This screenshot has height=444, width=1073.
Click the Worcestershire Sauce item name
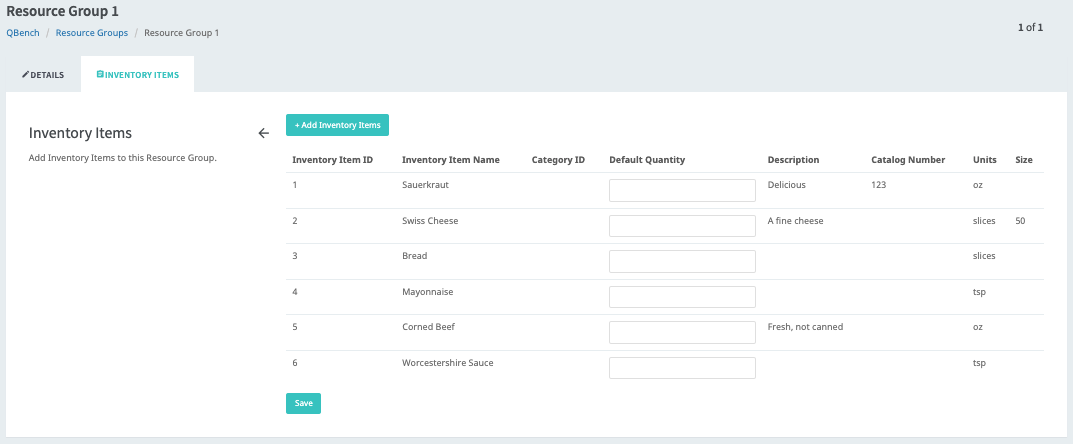447,363
